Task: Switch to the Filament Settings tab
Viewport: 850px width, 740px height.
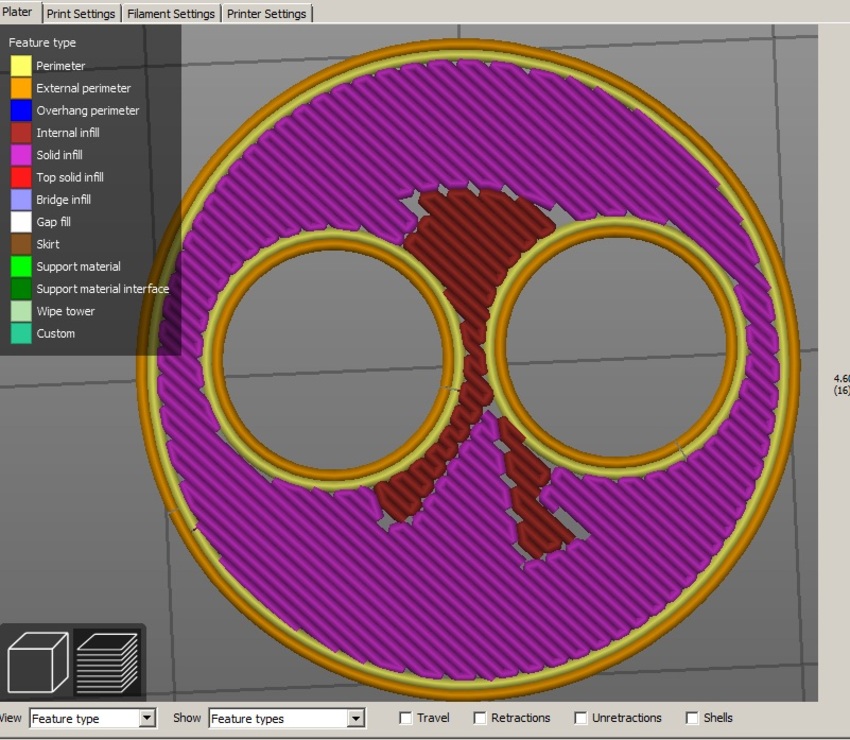Action: coord(170,14)
